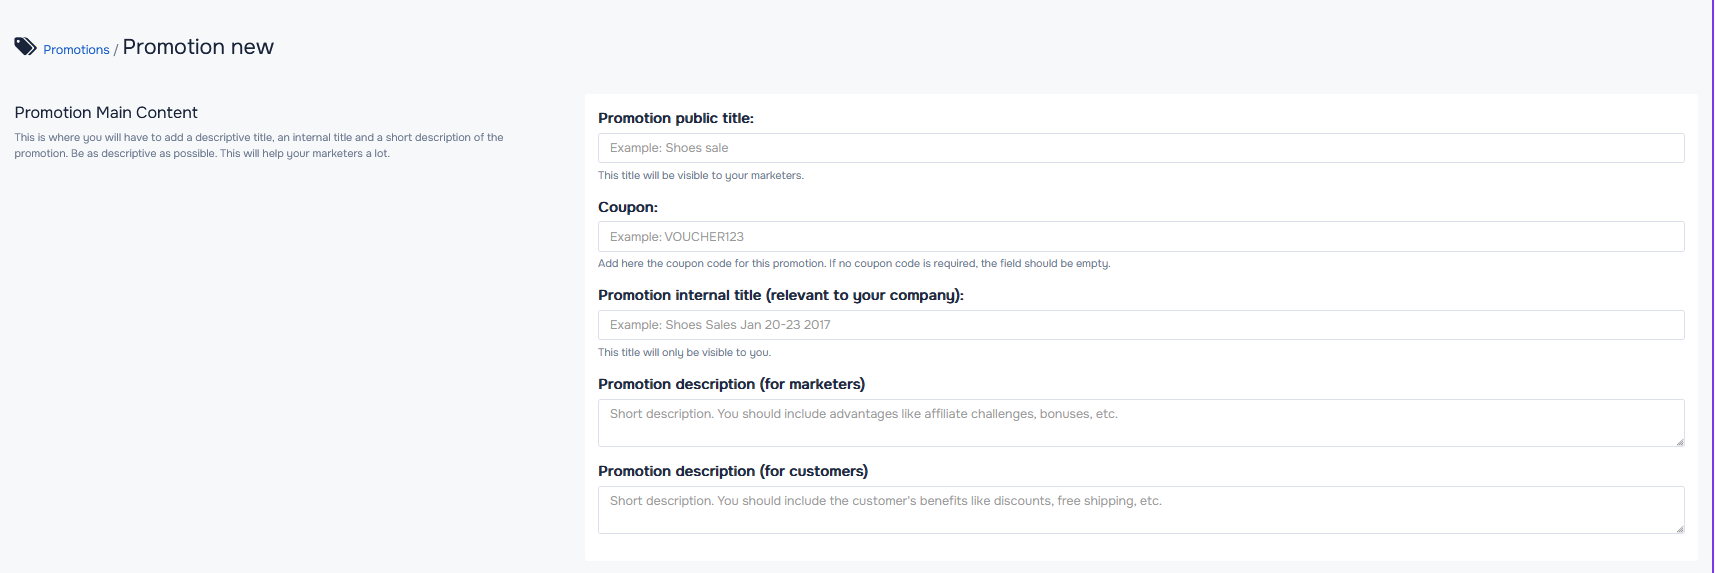
Task: Select the Promotion internal title input
Action: [1141, 325]
